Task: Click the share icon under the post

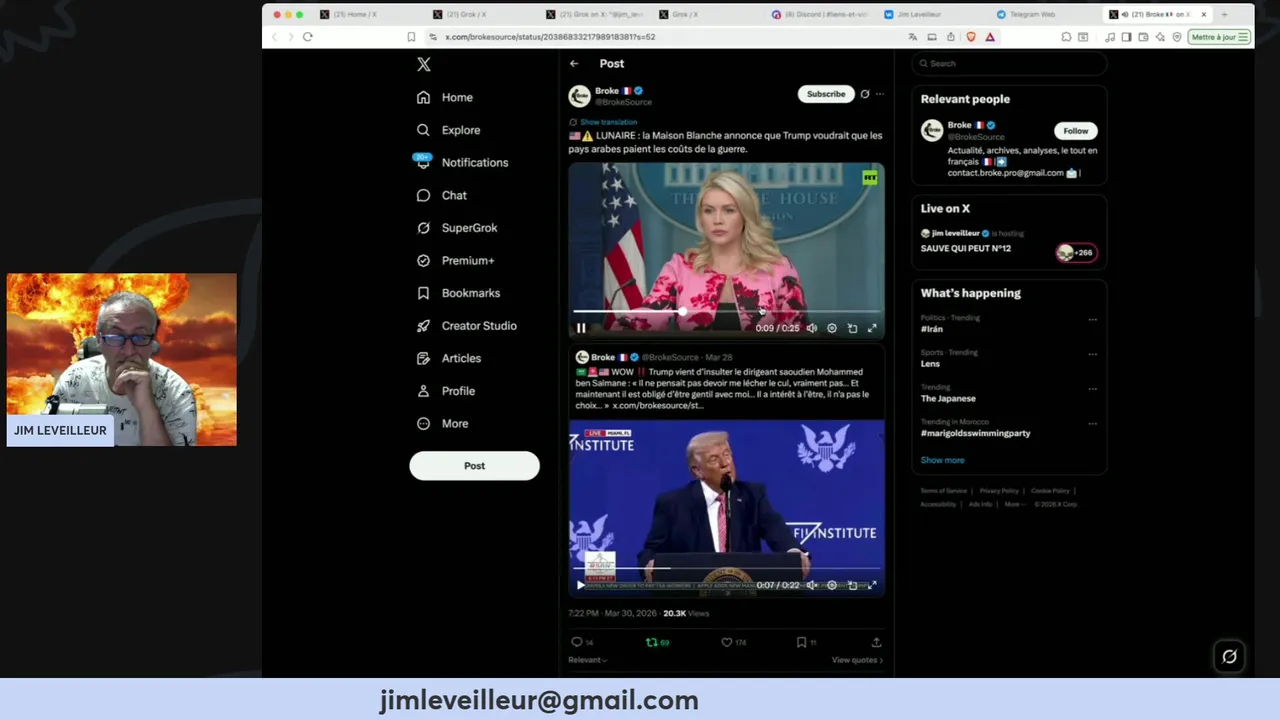Action: pyautogui.click(x=876, y=642)
